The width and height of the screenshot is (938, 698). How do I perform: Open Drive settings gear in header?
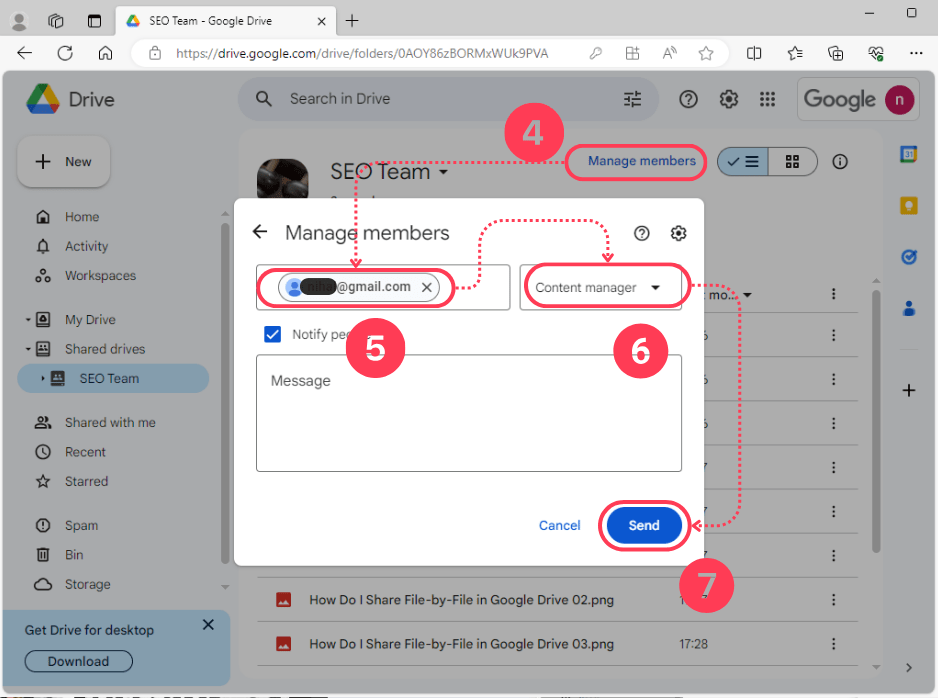click(x=729, y=99)
